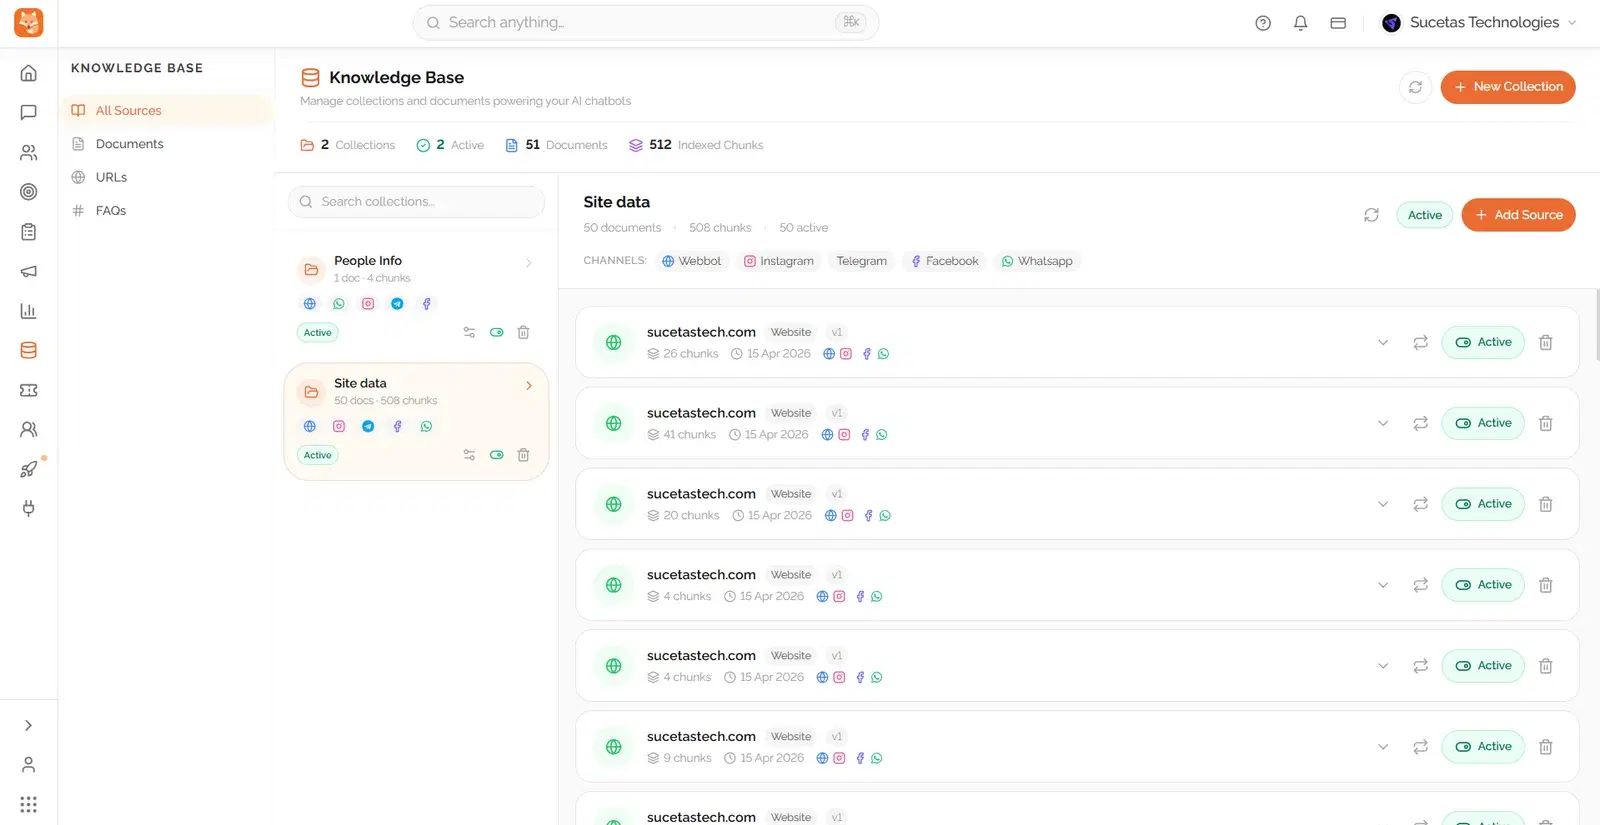Refresh the knowledge base with circular arrow icon

point(1415,87)
